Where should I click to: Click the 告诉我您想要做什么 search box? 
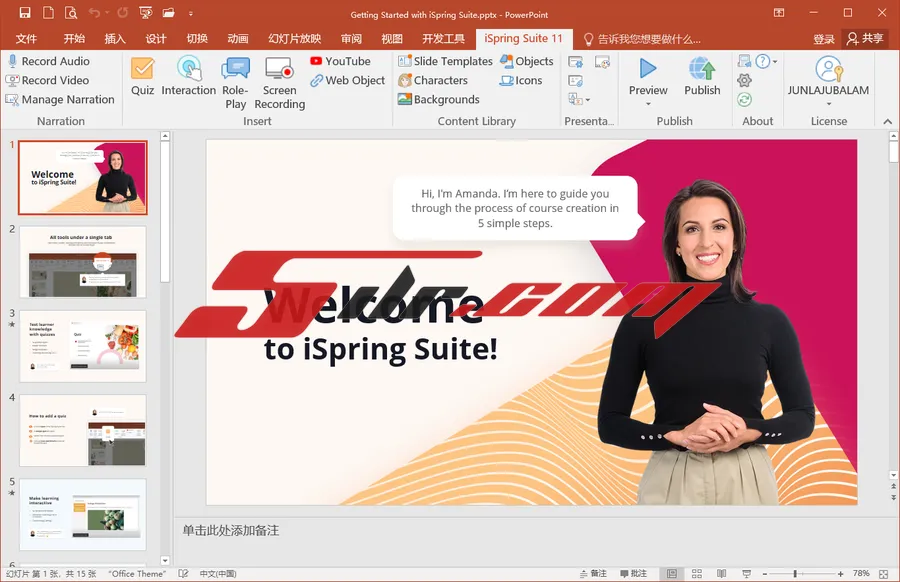tap(642, 39)
